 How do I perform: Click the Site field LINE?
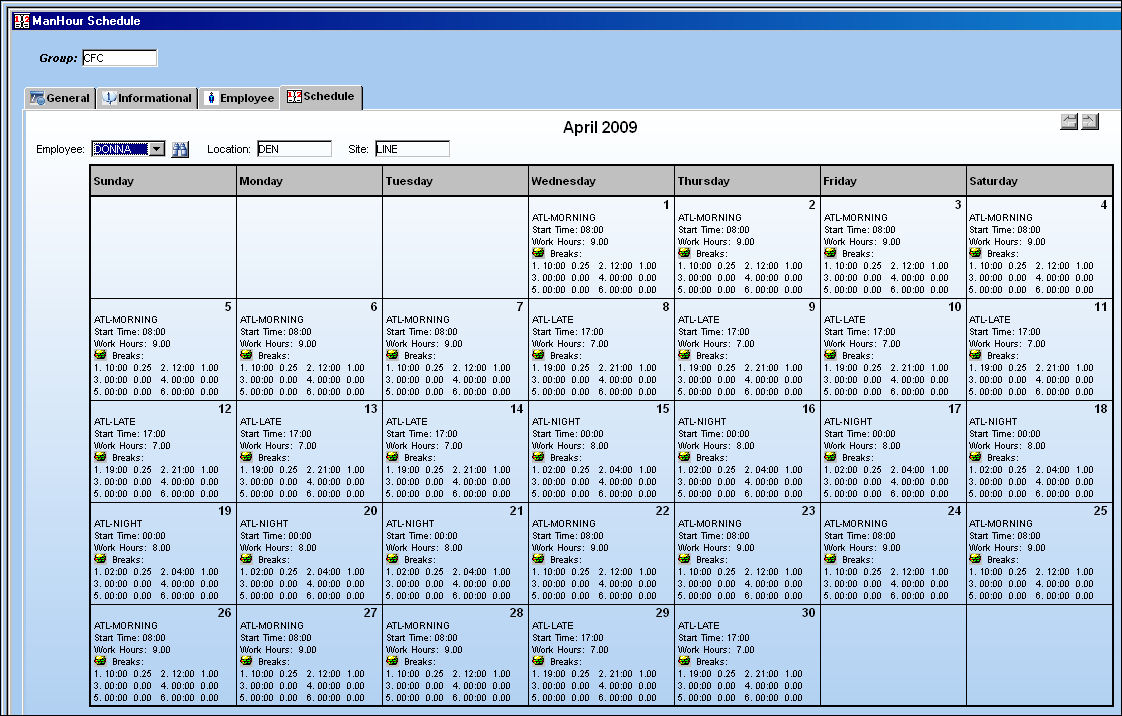point(412,149)
